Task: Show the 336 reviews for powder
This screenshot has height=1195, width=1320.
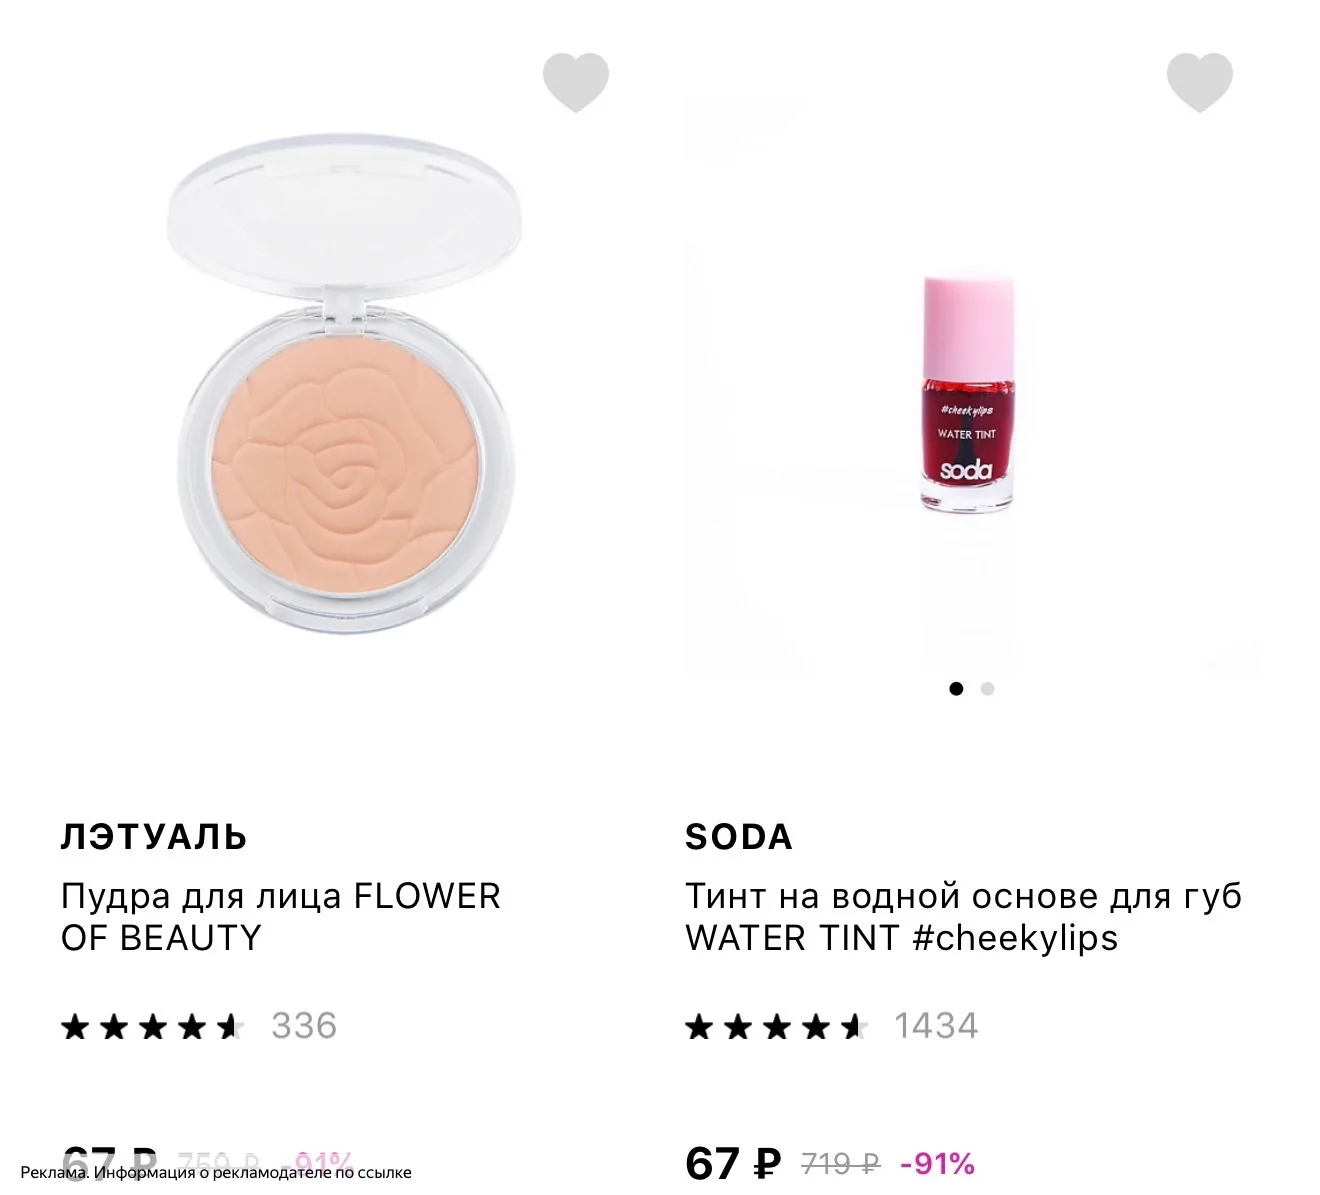Action: 304,1026
